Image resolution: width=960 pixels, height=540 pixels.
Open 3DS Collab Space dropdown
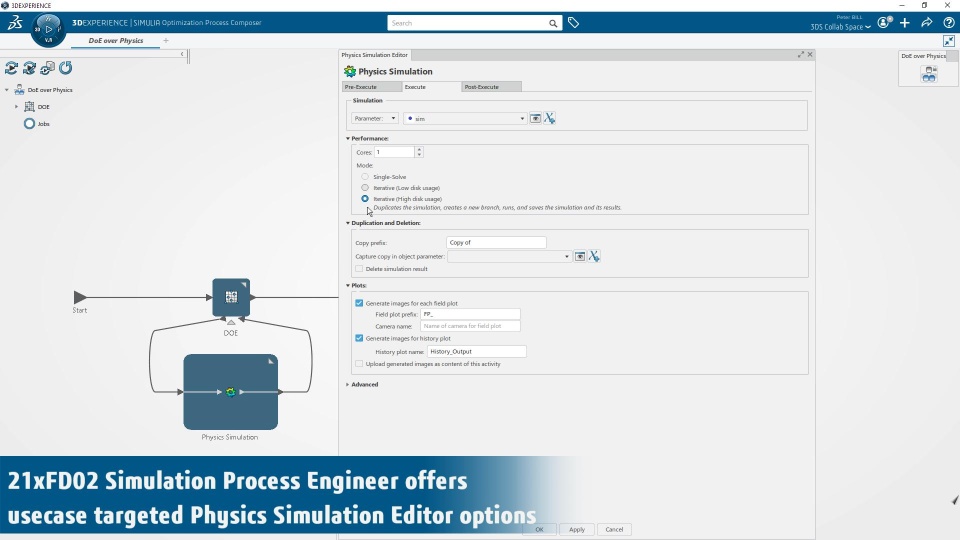pyautogui.click(x=840, y=27)
